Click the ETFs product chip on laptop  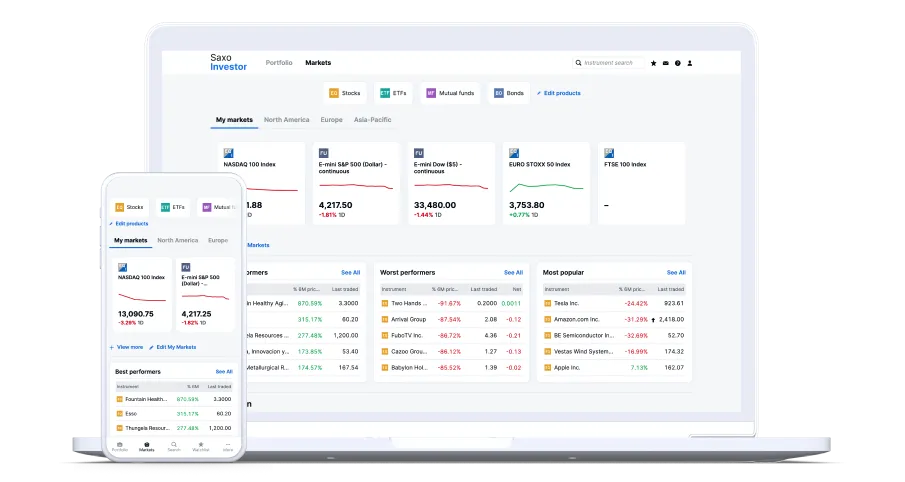tap(393, 93)
